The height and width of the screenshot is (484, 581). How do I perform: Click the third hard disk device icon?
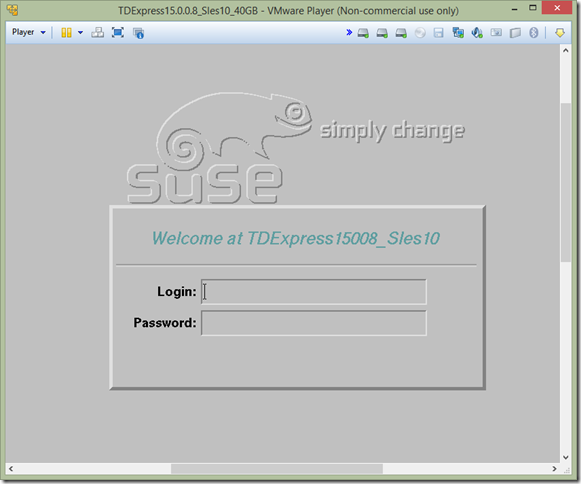pyautogui.click(x=401, y=33)
